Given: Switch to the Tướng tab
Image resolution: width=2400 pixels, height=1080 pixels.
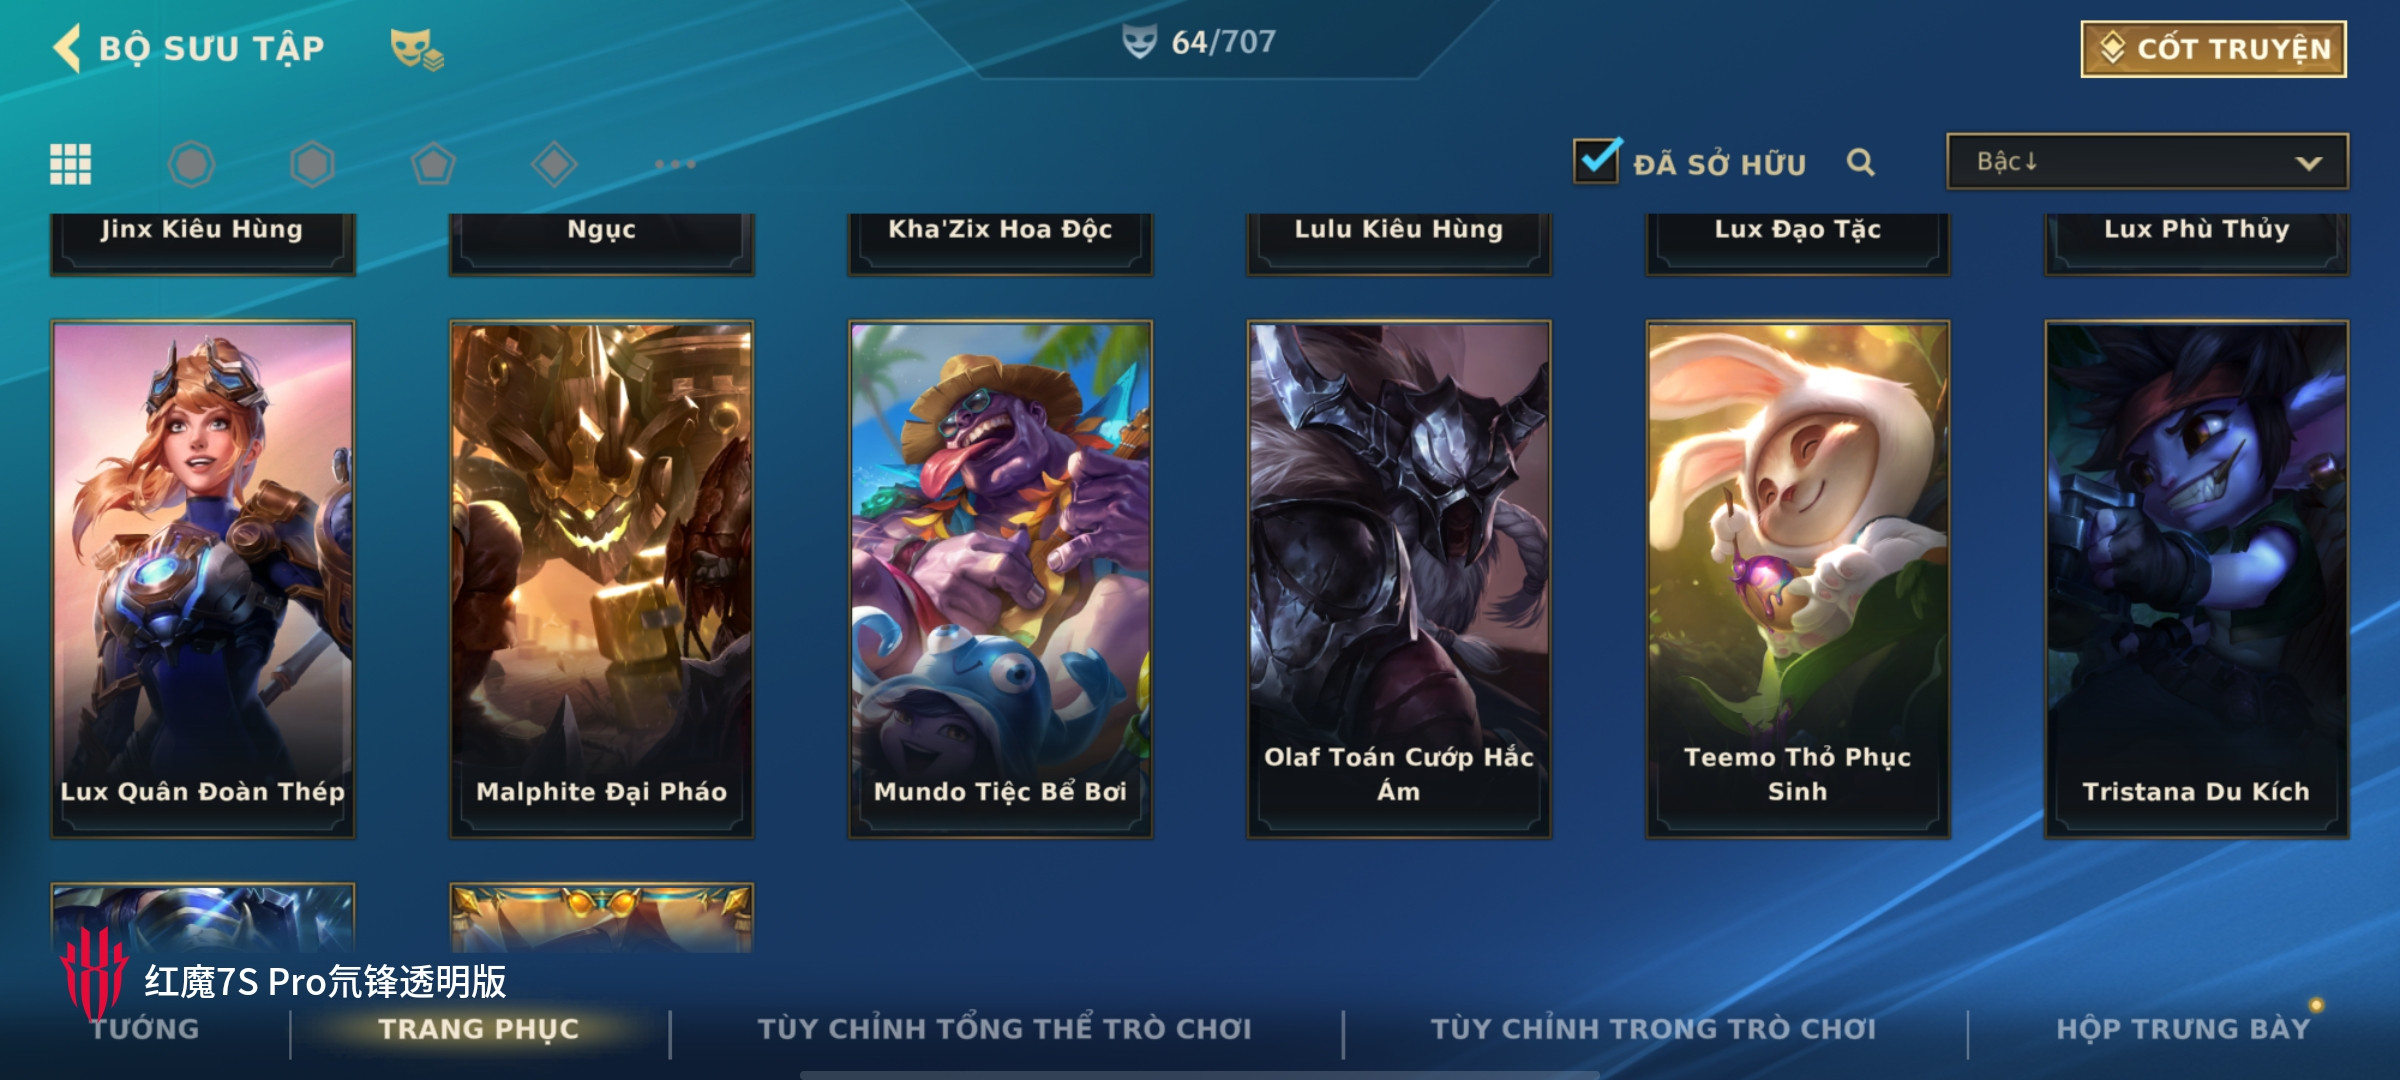Looking at the screenshot, I should click(x=145, y=1028).
